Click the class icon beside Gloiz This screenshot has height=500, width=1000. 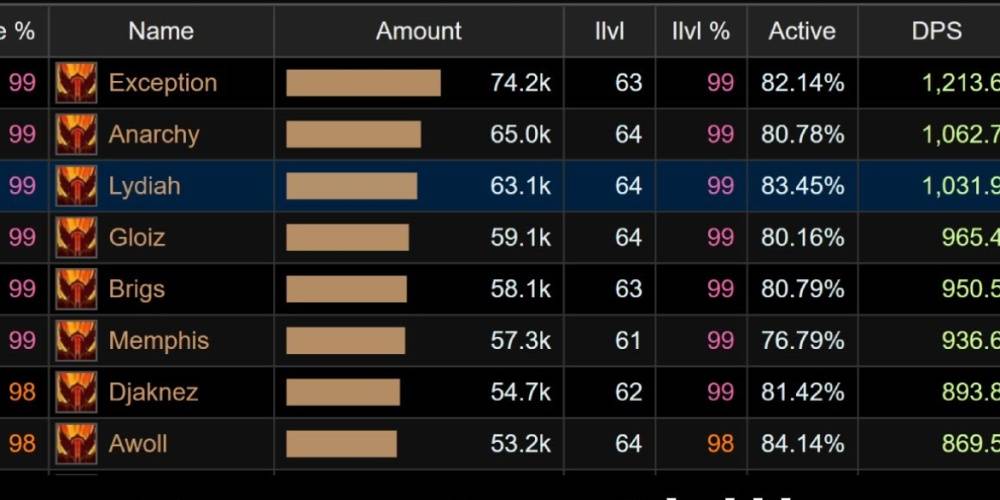76,238
